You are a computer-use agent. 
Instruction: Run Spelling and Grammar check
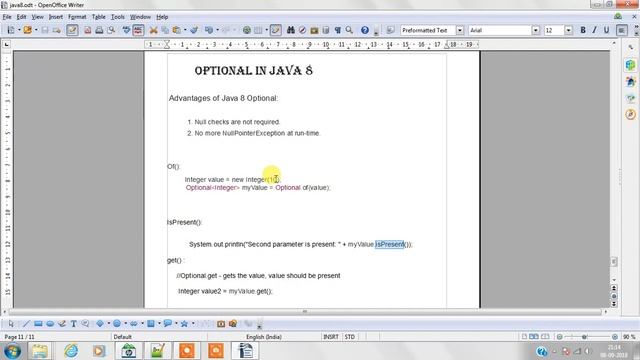(126, 30)
